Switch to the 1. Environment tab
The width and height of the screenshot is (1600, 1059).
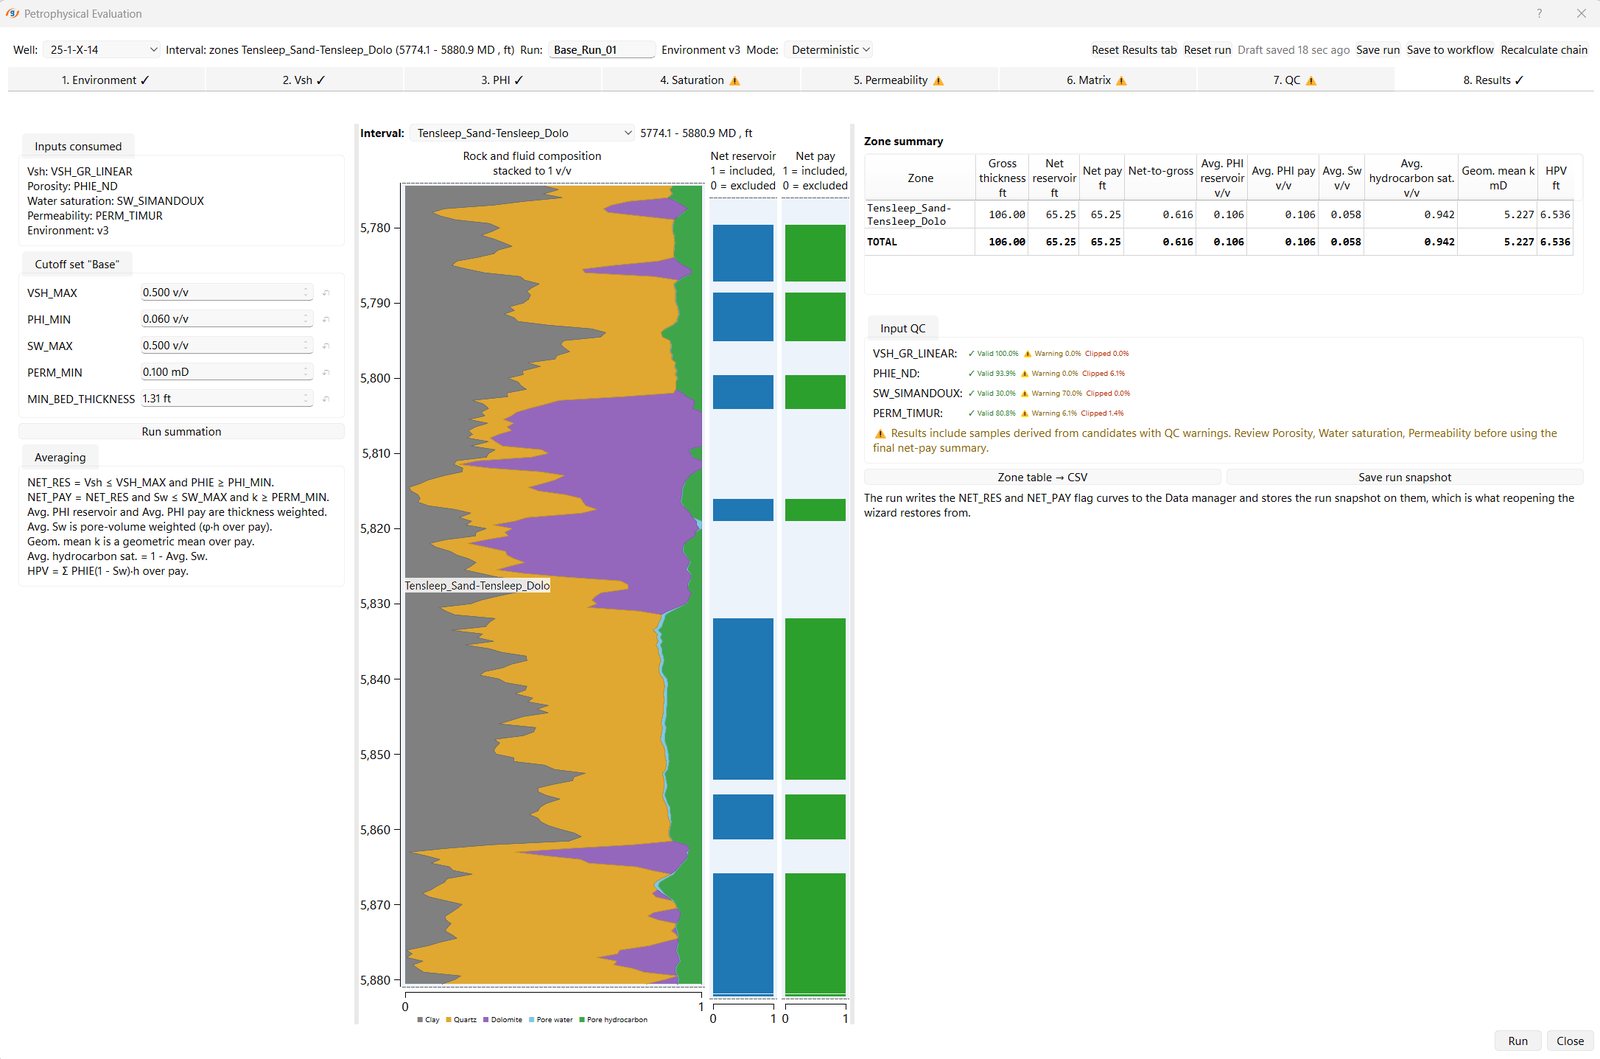tap(106, 80)
